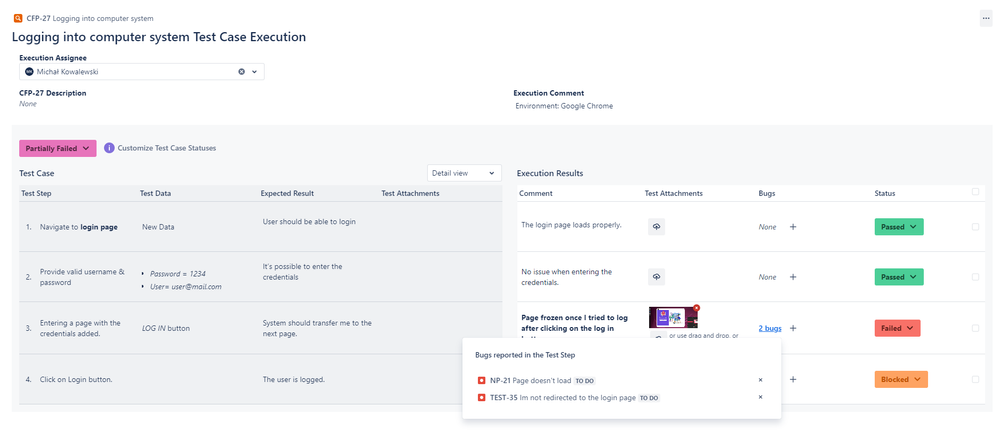The image size is (999, 436).
Task: Change the second row Passed status dropdown
Action: (899, 277)
